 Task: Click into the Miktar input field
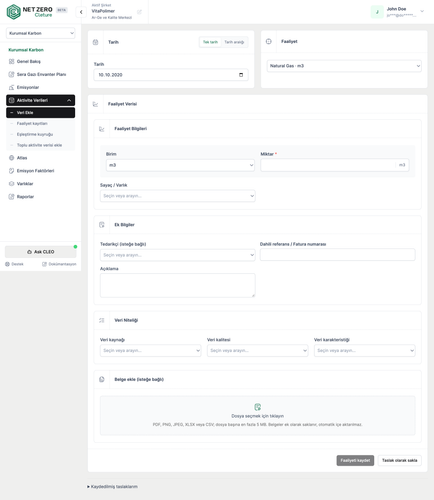[x=328, y=165]
